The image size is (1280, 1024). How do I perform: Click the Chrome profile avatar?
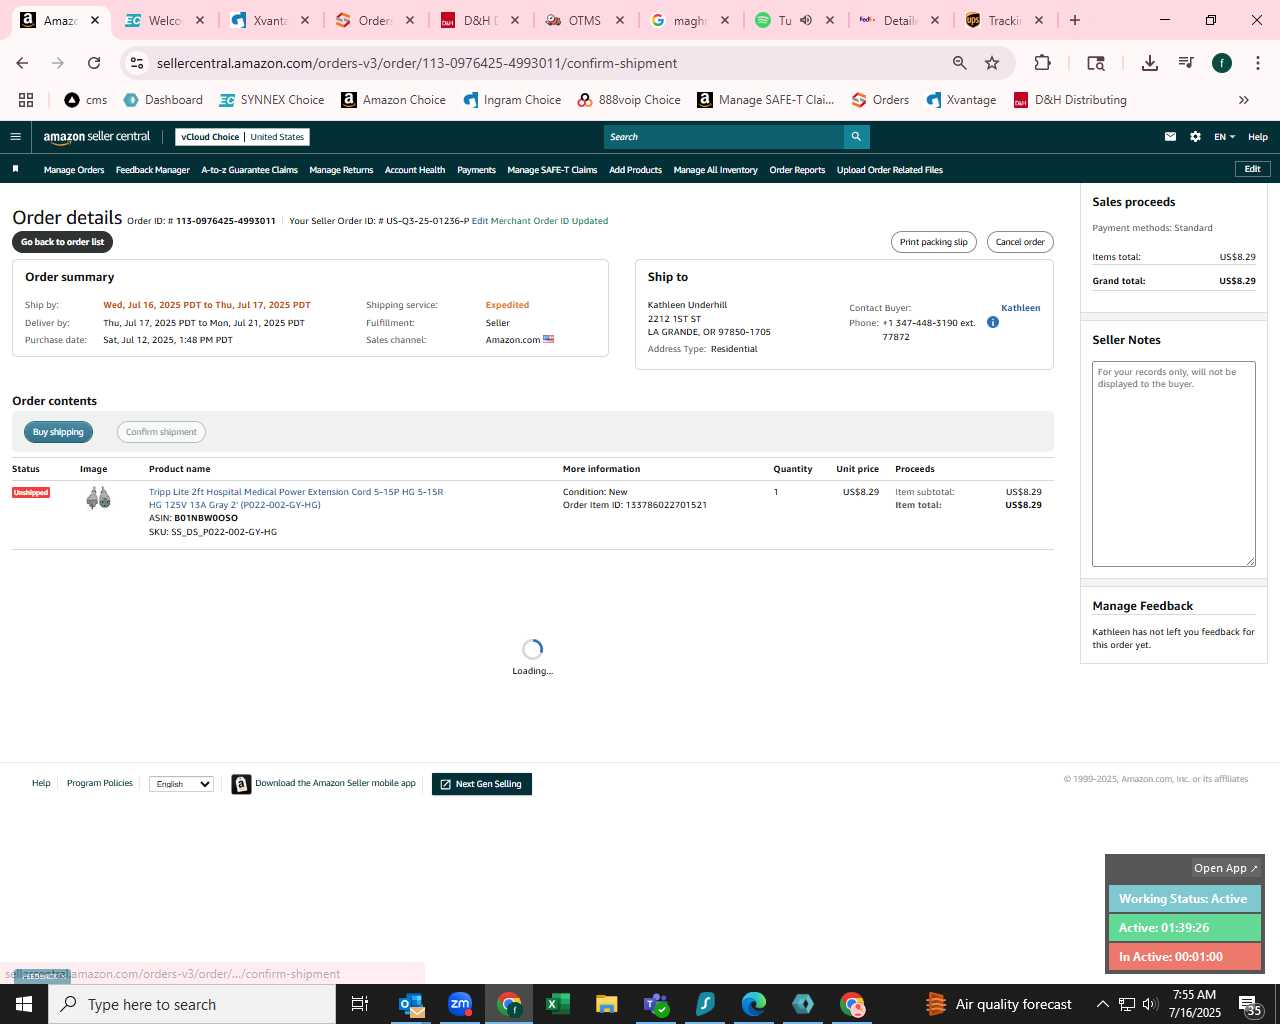click(x=1222, y=63)
